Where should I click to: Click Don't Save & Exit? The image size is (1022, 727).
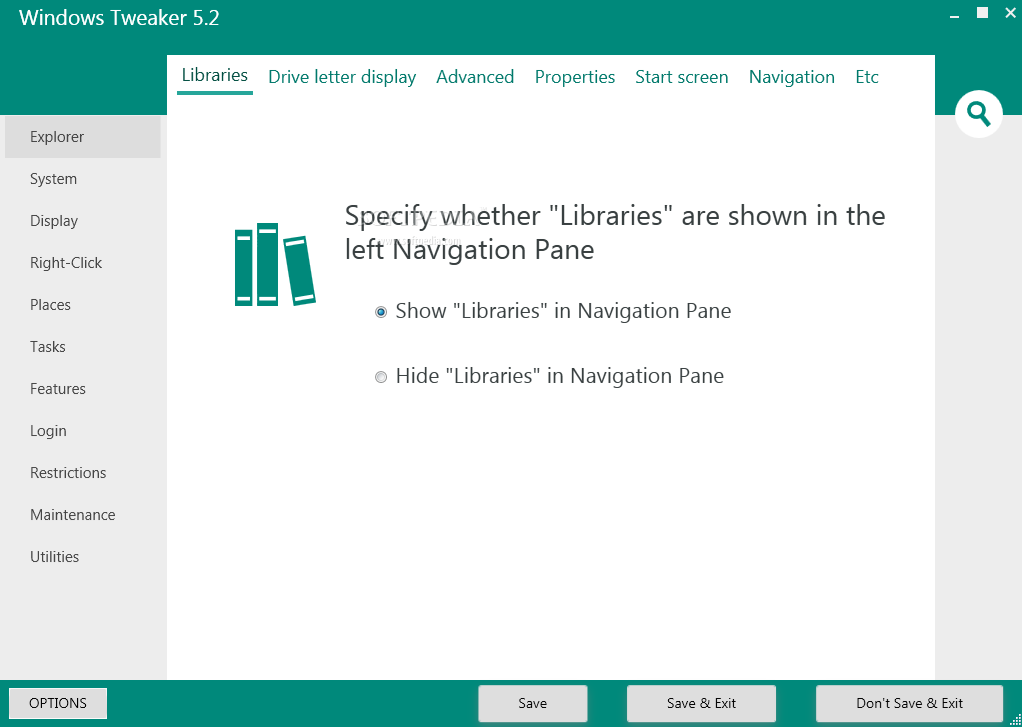point(909,703)
